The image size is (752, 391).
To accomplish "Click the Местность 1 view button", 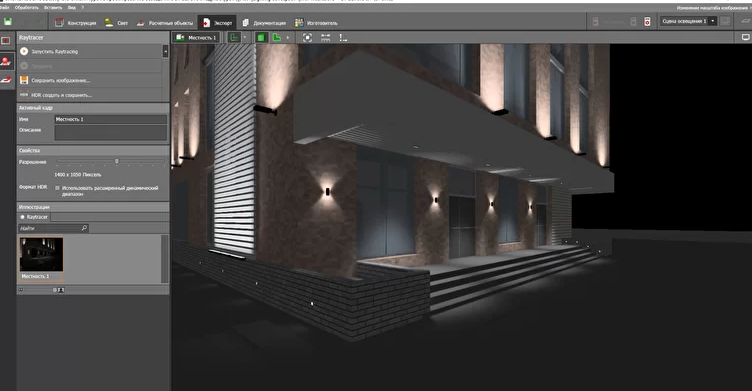I will (x=196, y=37).
